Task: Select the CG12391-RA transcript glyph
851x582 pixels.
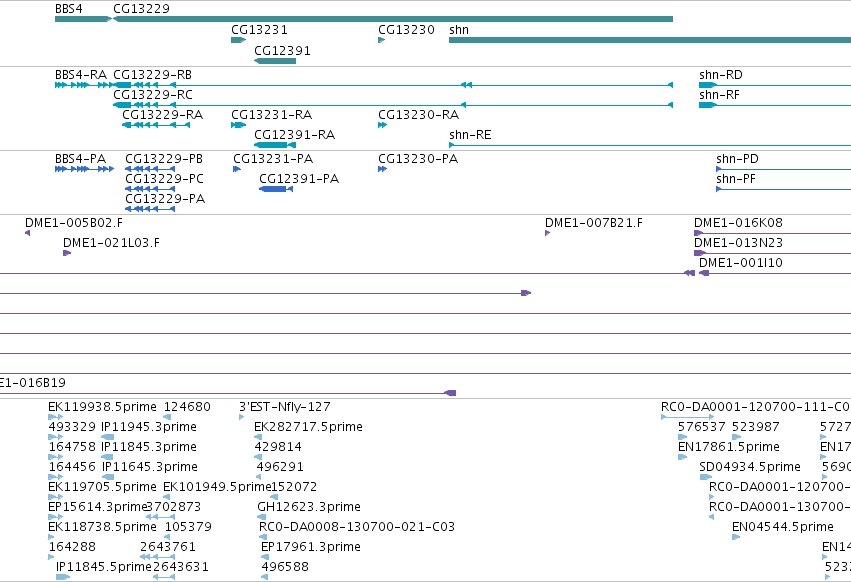Action: click(x=275, y=145)
